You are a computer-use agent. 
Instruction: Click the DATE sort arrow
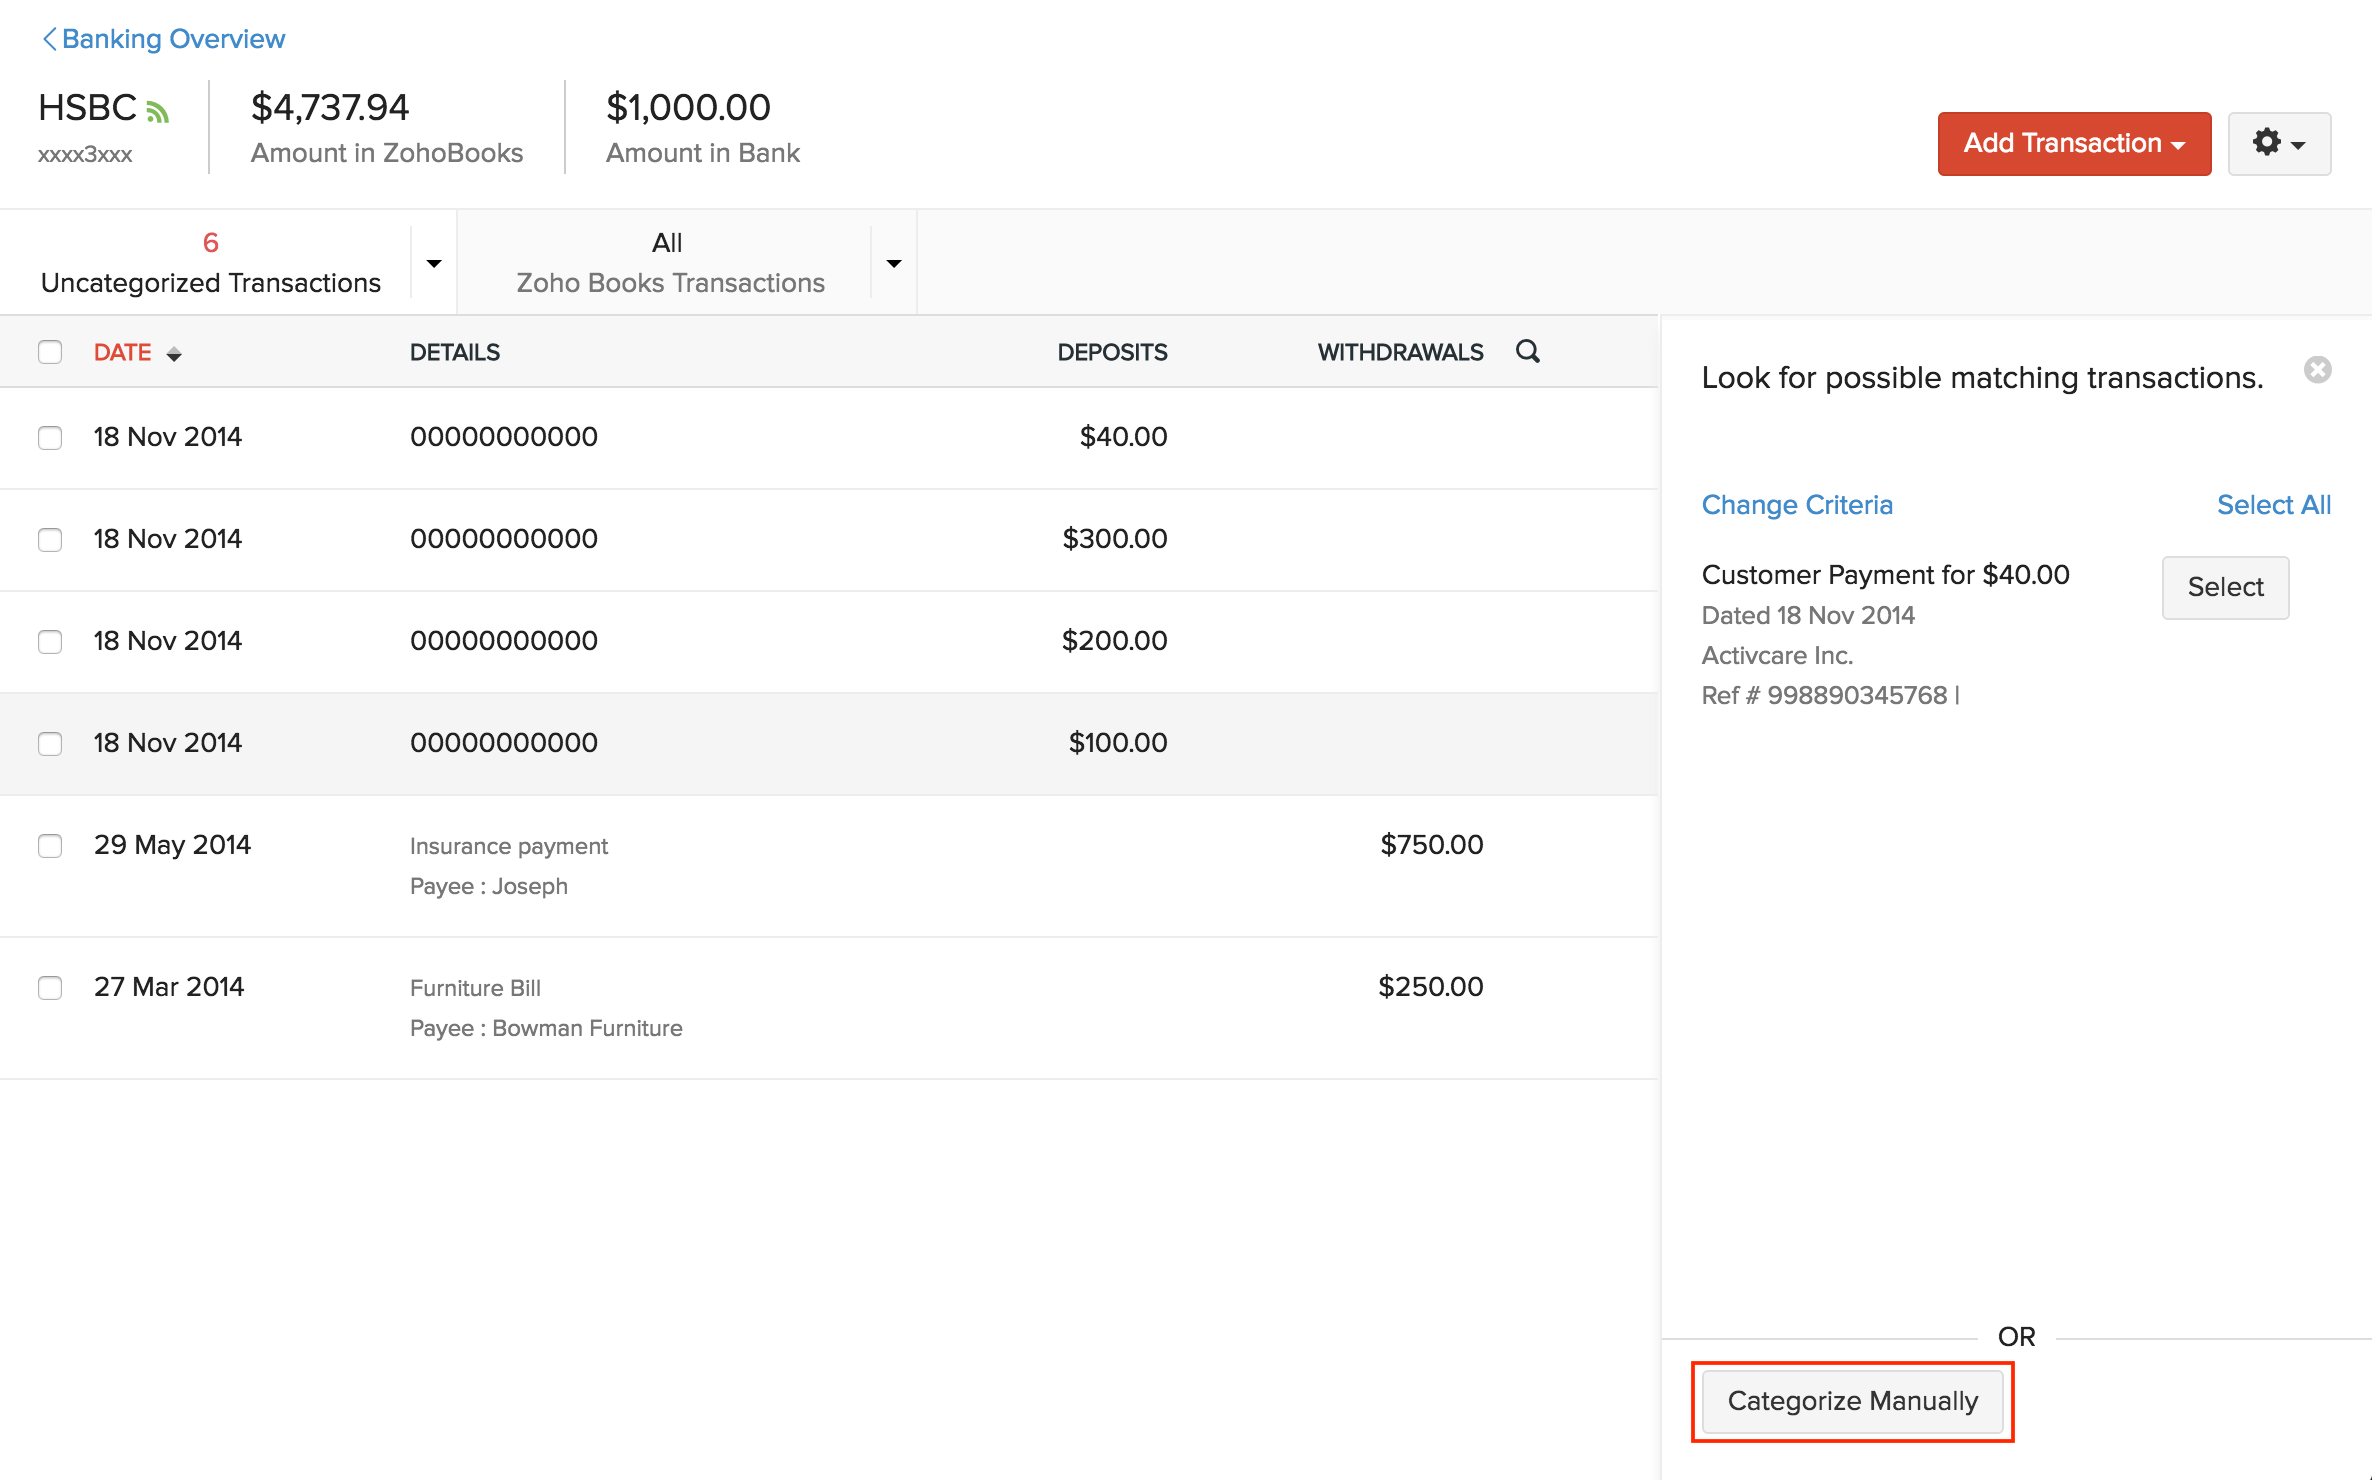click(x=174, y=354)
